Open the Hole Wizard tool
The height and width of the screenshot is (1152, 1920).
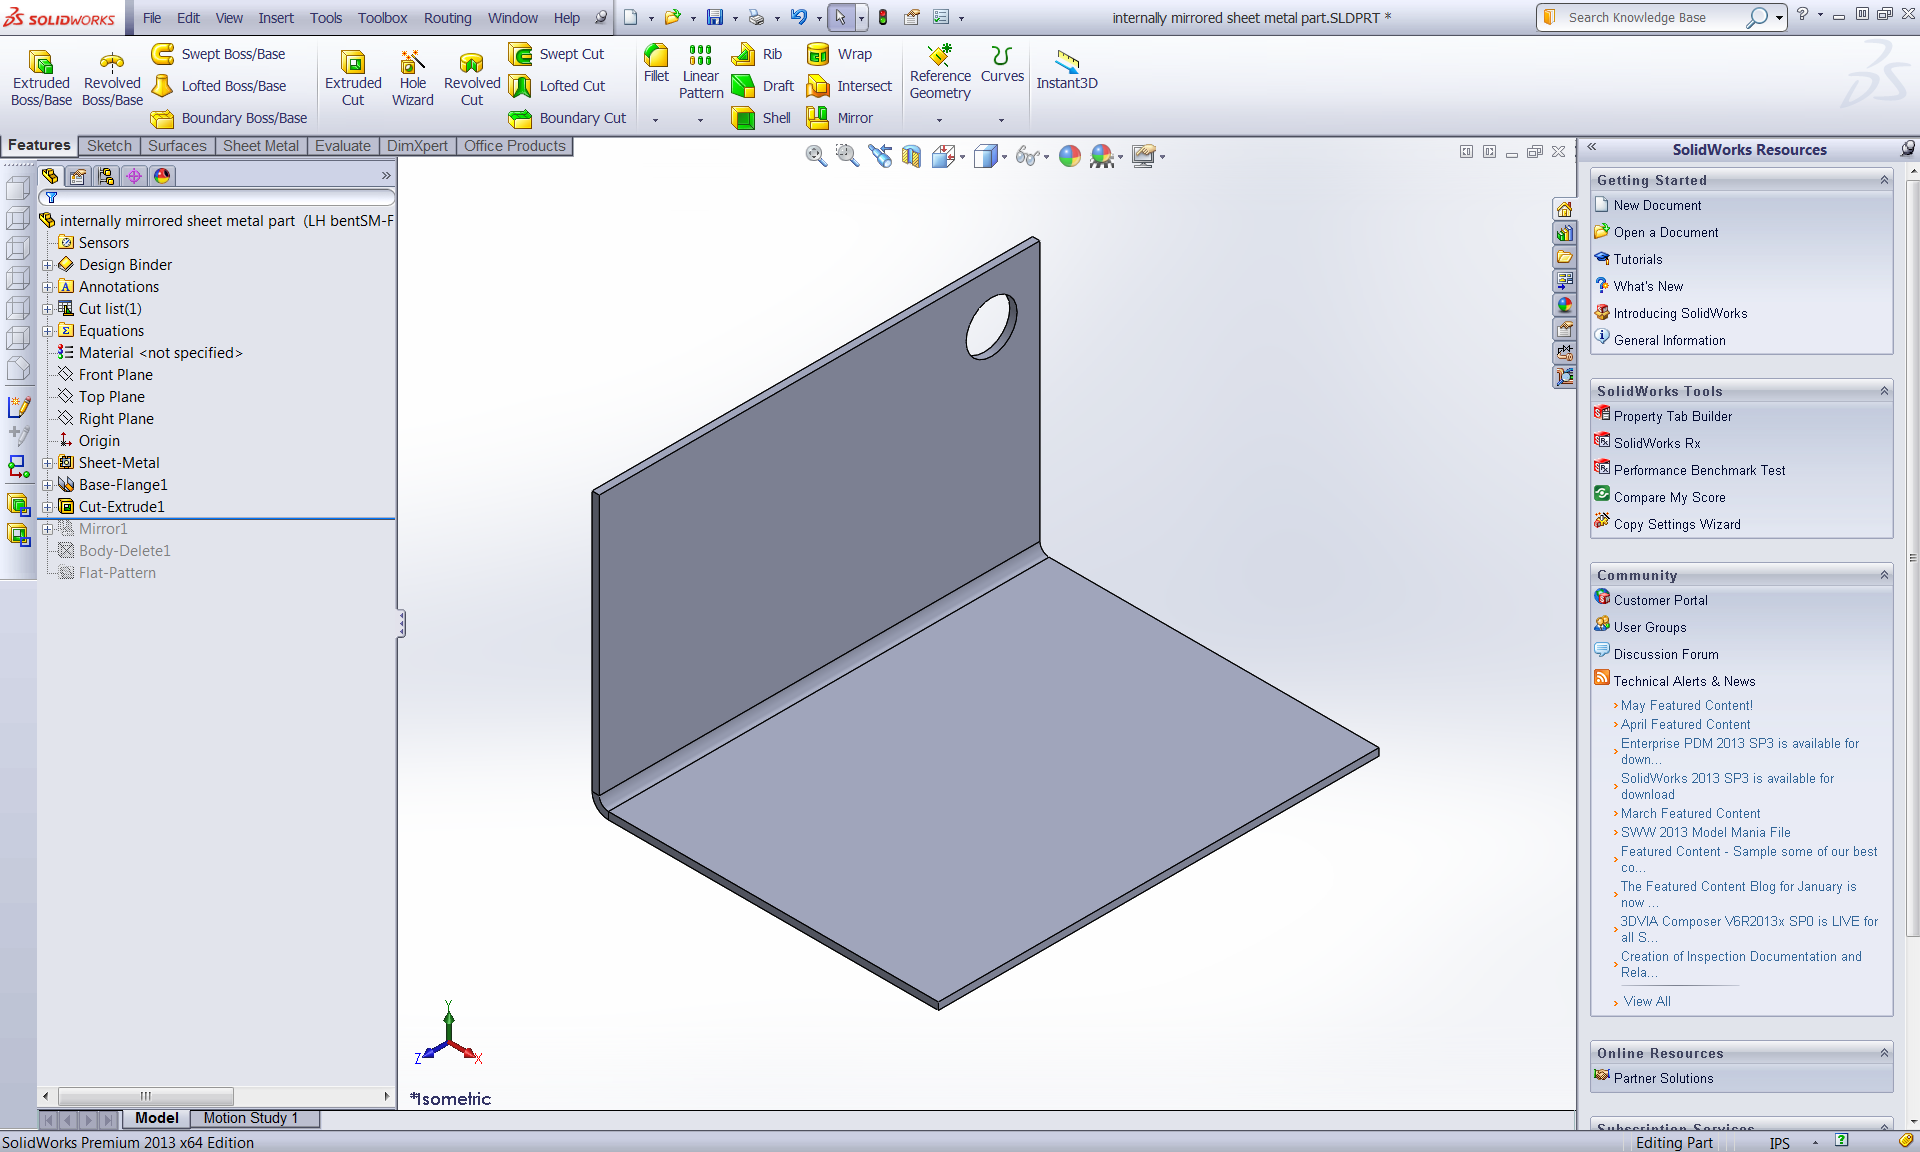412,78
